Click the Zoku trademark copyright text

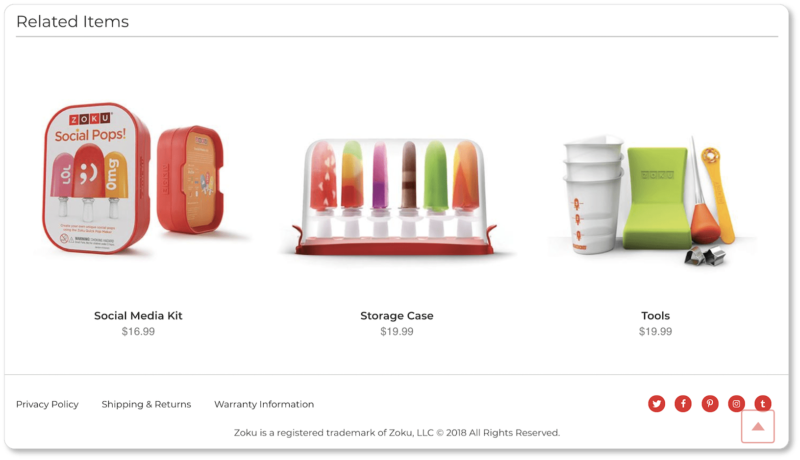click(396, 432)
